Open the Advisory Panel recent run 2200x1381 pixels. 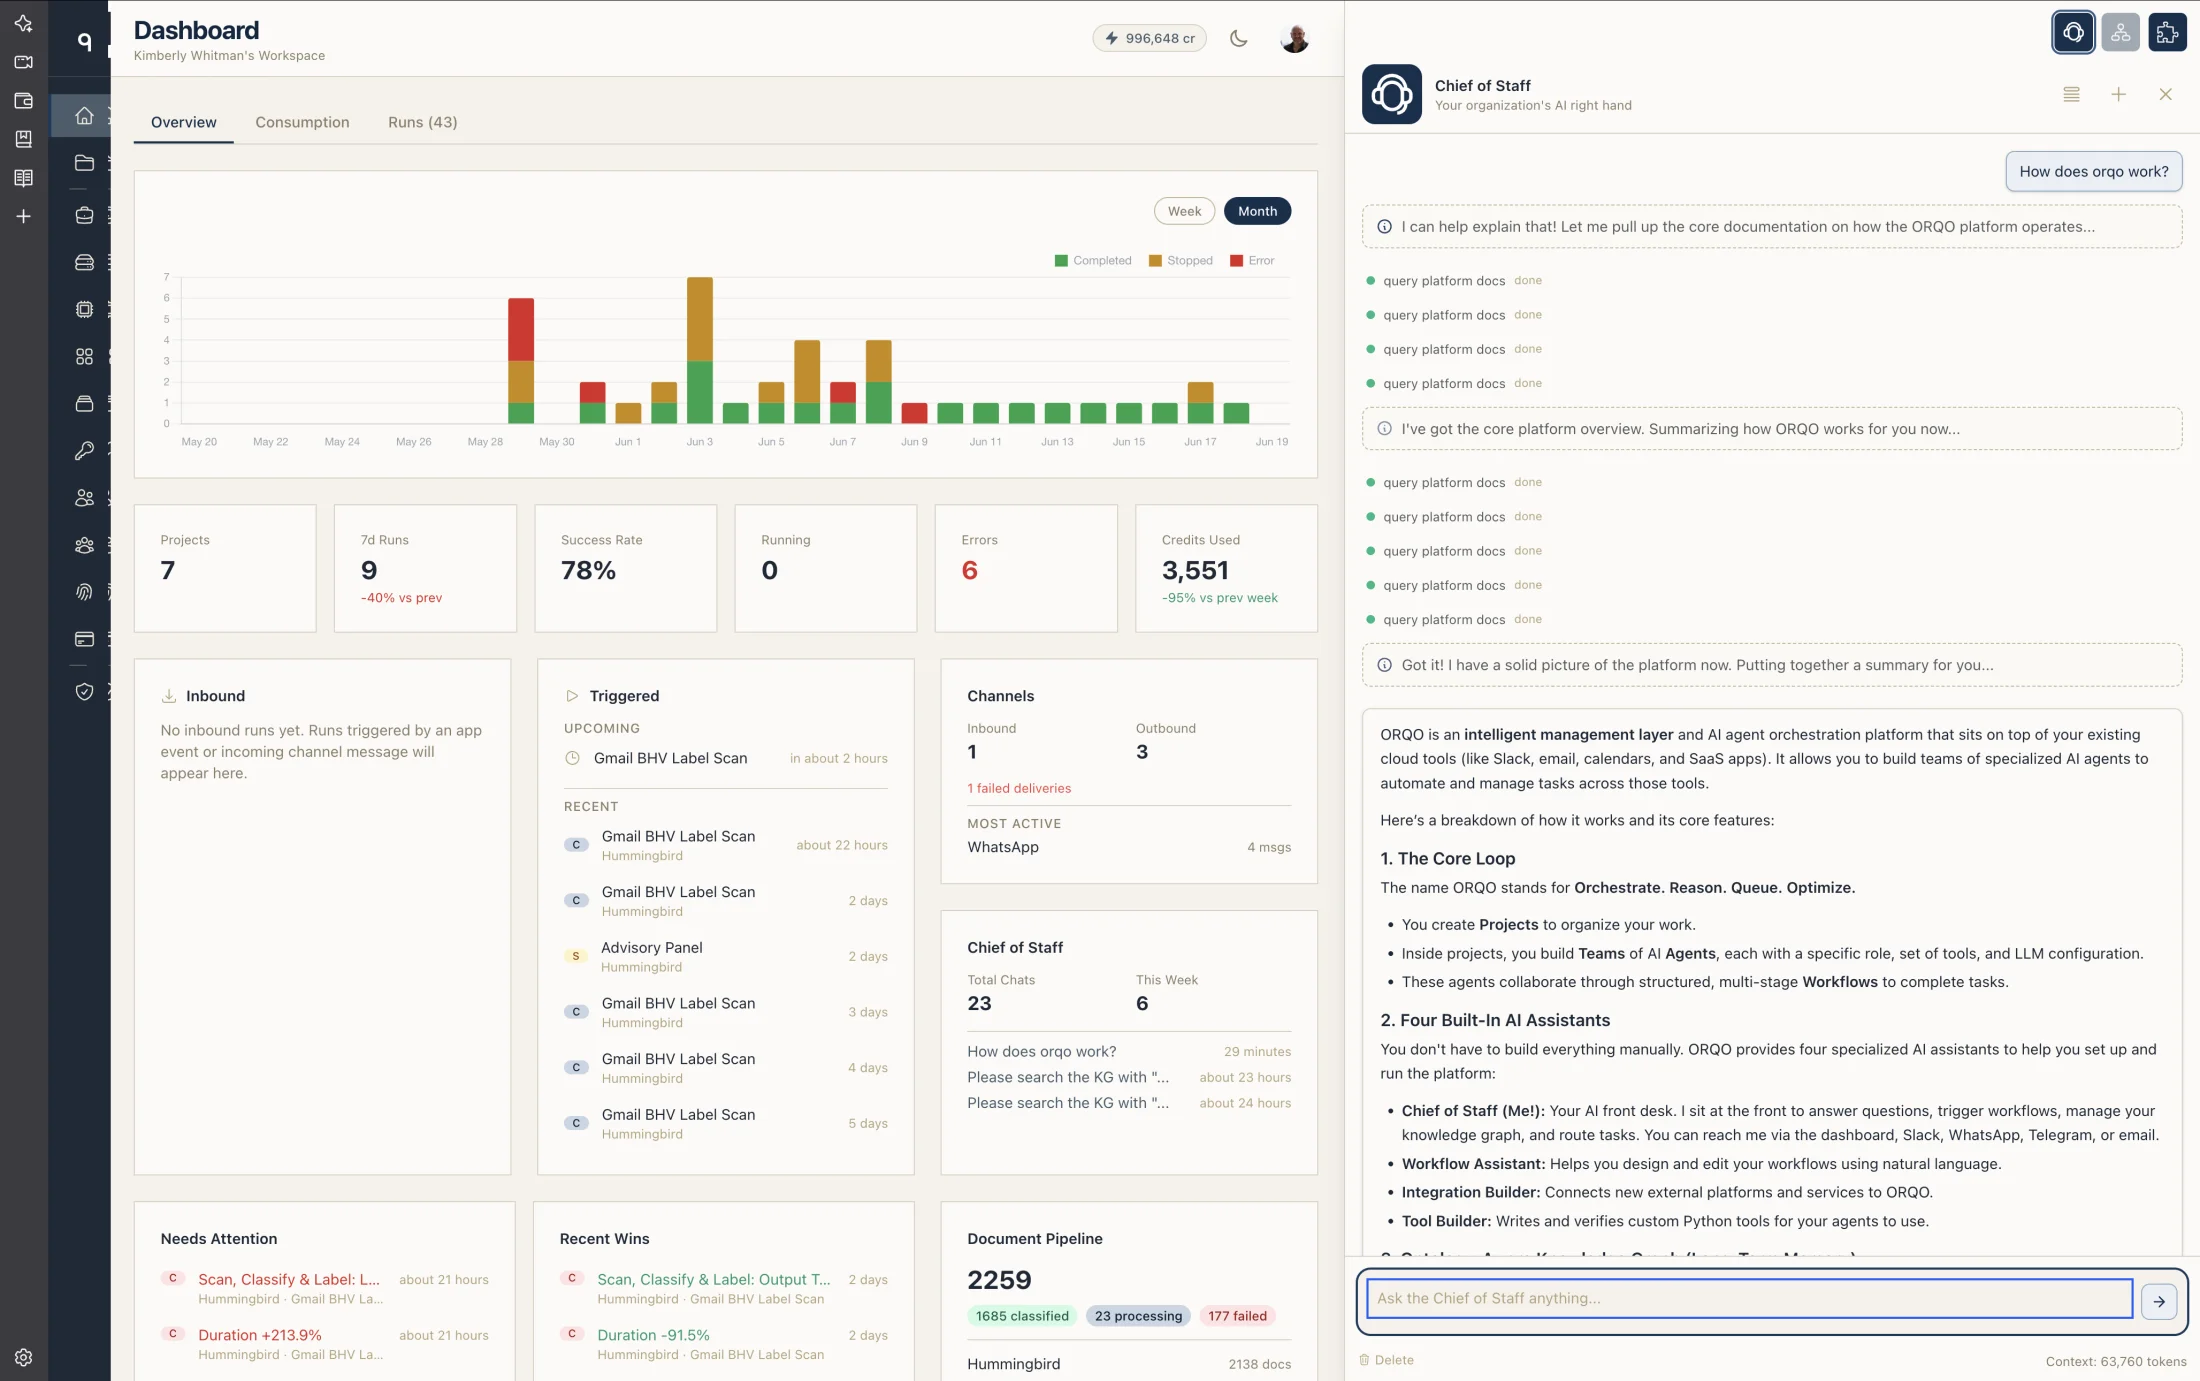coord(725,956)
